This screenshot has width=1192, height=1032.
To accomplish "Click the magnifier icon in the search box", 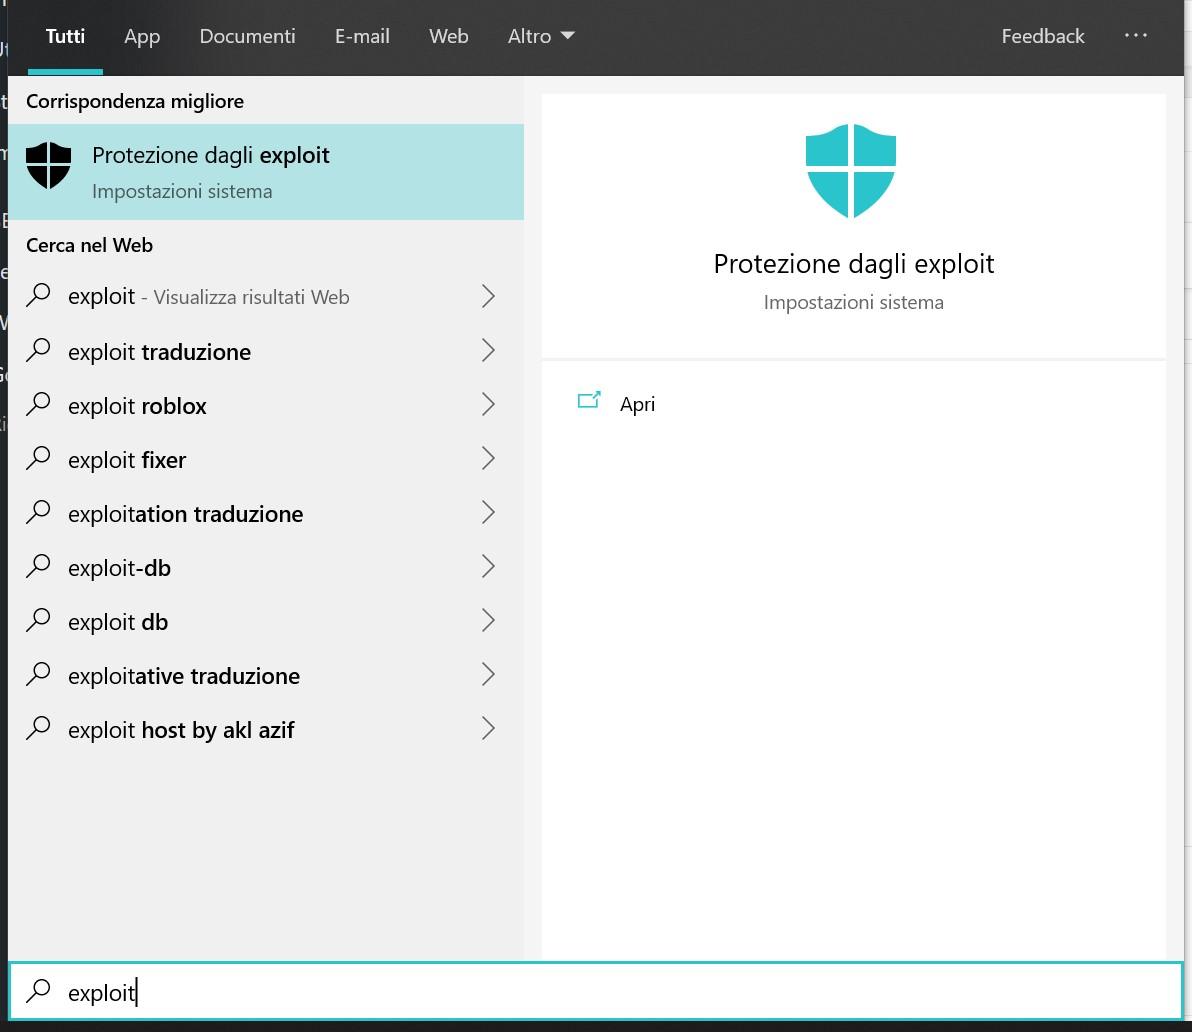I will click(38, 990).
